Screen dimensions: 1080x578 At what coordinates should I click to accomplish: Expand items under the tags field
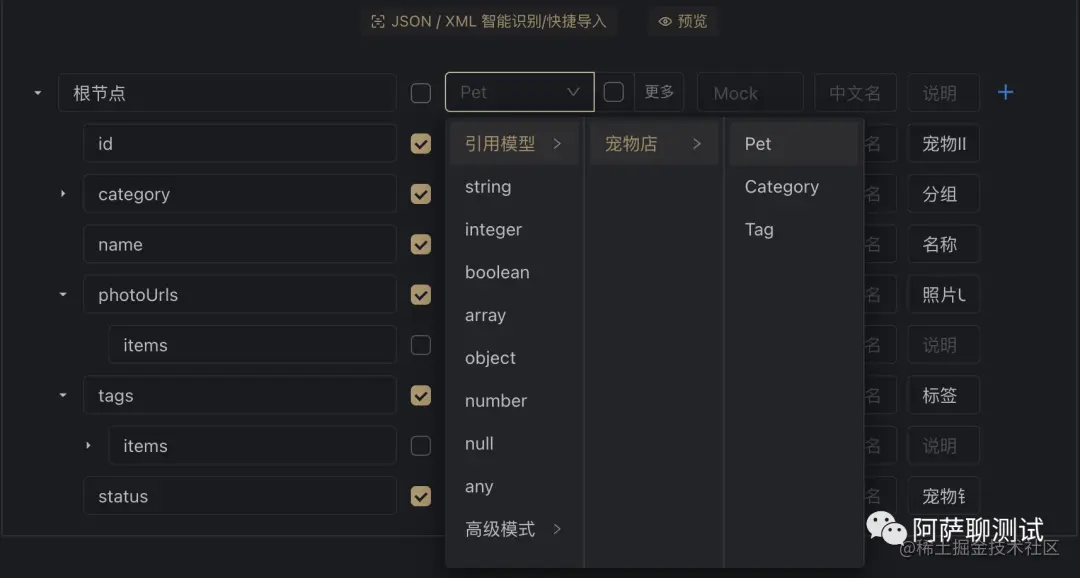pos(88,446)
